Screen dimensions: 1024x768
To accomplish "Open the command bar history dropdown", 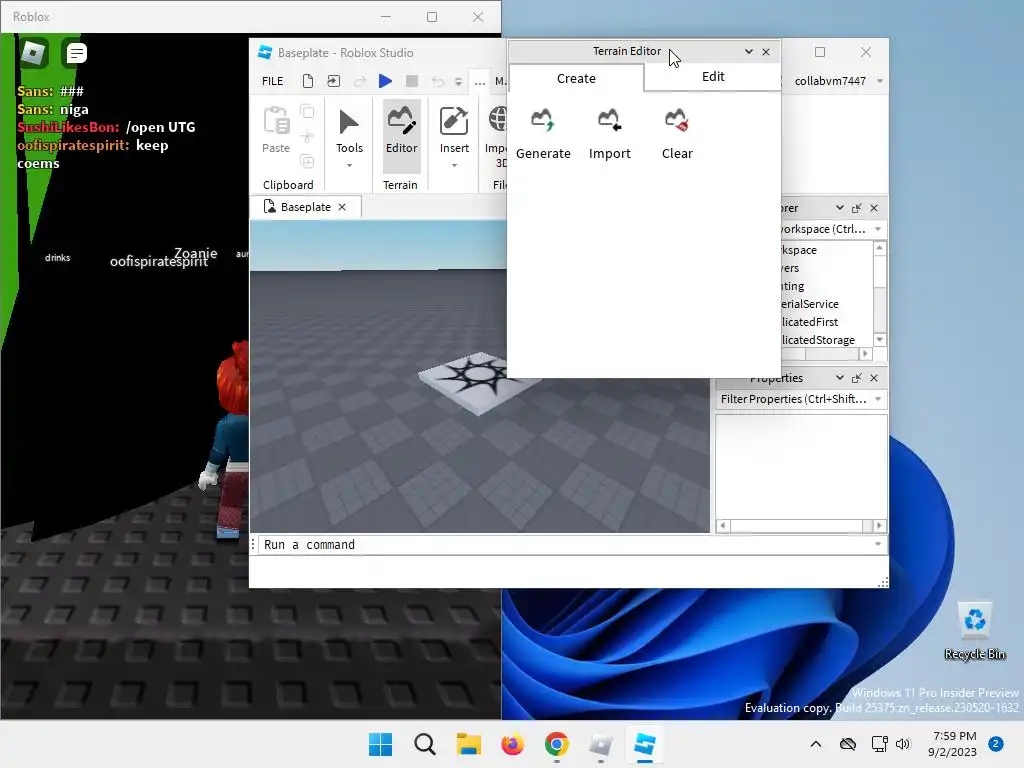I will [x=878, y=544].
